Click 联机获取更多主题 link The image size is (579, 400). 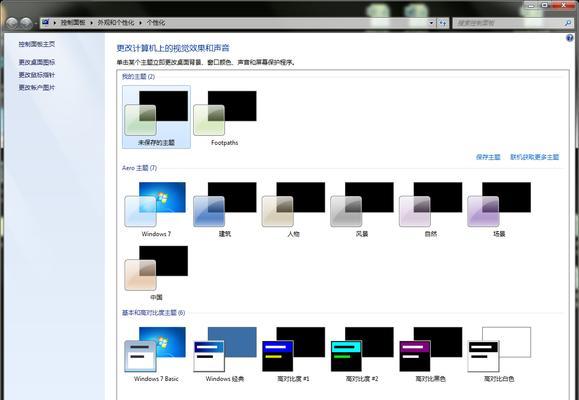pyautogui.click(x=534, y=157)
